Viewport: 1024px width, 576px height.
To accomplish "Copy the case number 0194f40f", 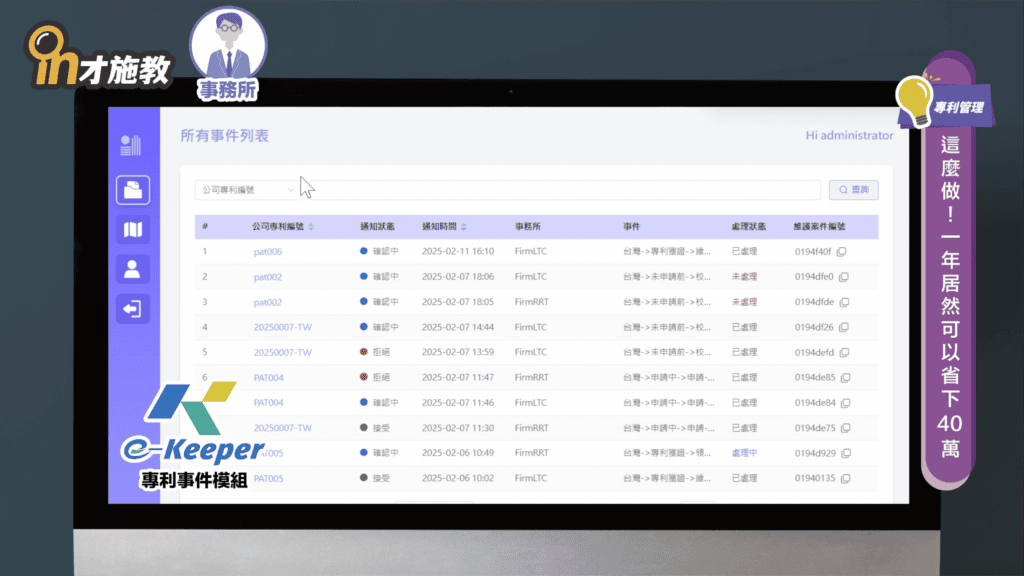I will pyautogui.click(x=842, y=252).
